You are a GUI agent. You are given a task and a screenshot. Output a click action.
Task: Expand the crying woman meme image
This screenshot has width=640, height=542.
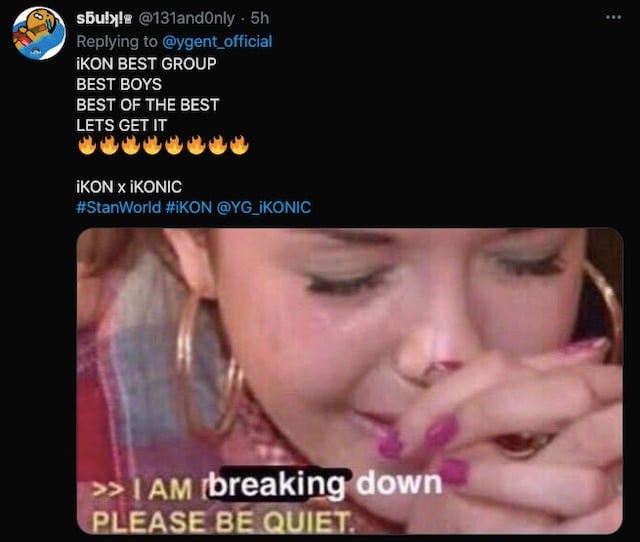(x=350, y=381)
